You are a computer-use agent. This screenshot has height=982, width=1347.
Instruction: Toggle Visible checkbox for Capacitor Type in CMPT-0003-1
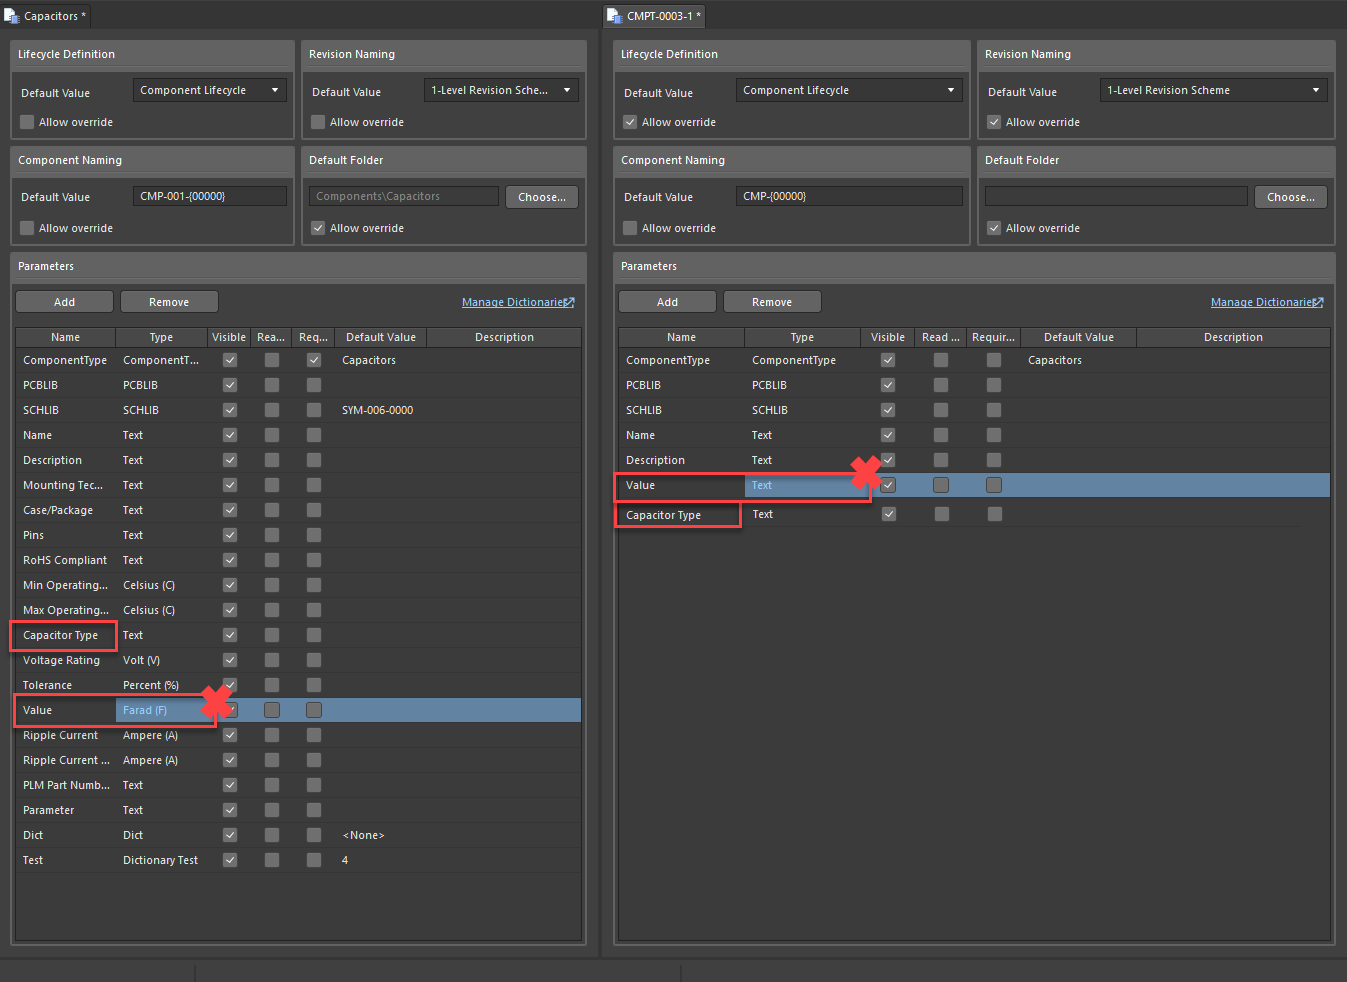888,514
